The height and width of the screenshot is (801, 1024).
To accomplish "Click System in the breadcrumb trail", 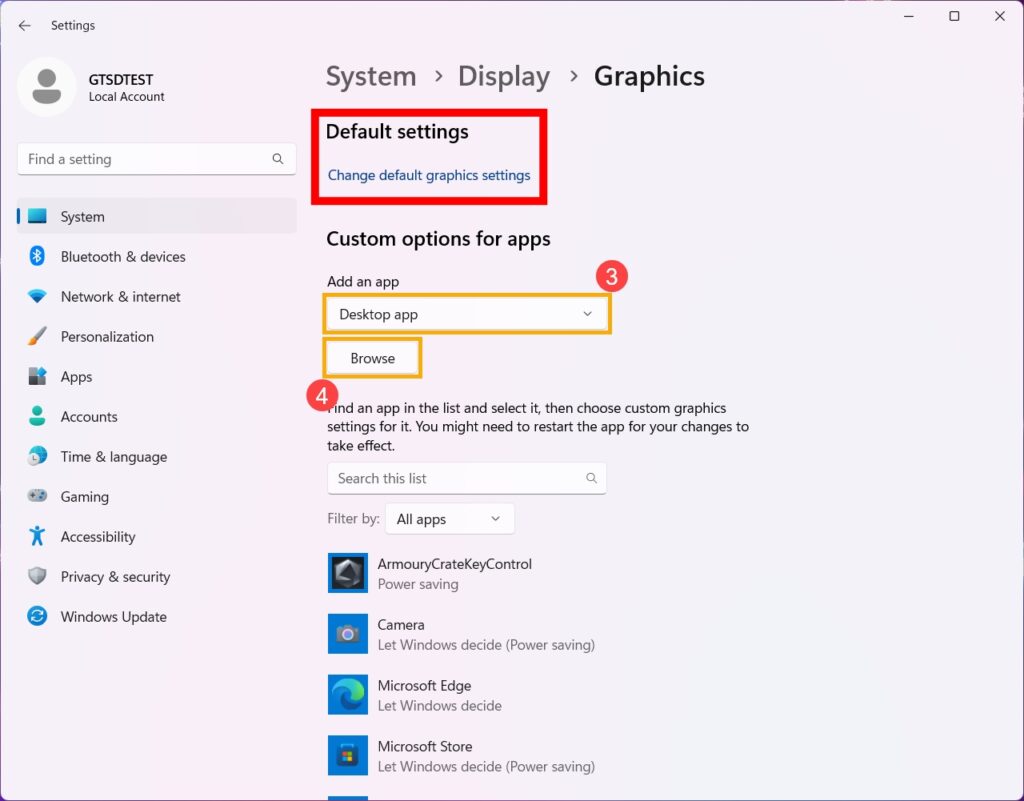I will [x=371, y=76].
